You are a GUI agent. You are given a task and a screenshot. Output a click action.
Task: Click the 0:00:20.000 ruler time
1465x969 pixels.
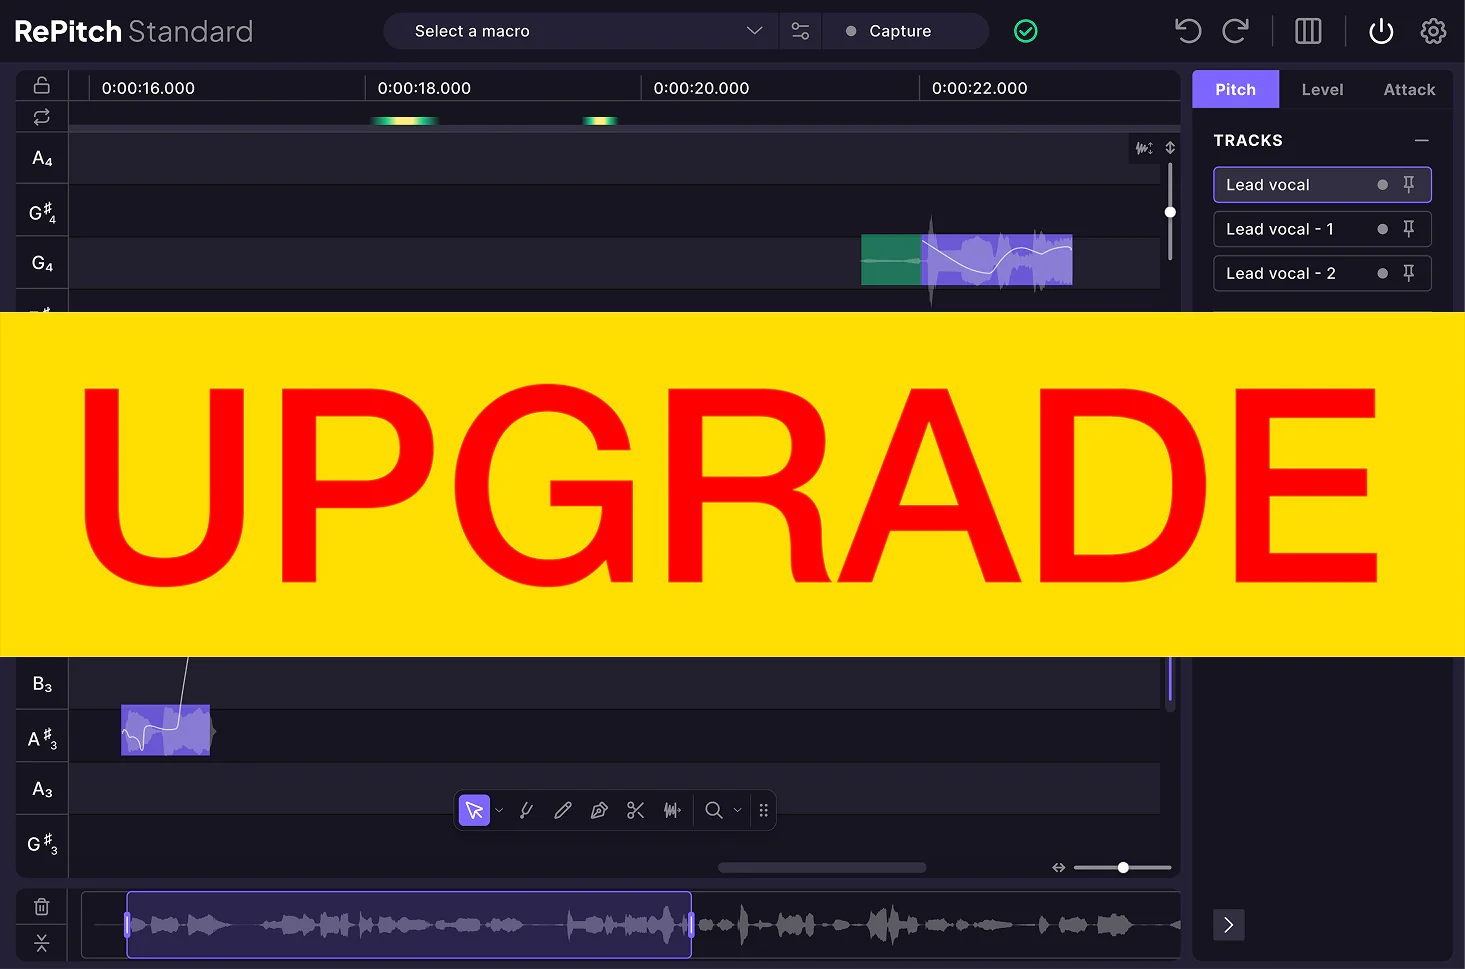point(701,88)
